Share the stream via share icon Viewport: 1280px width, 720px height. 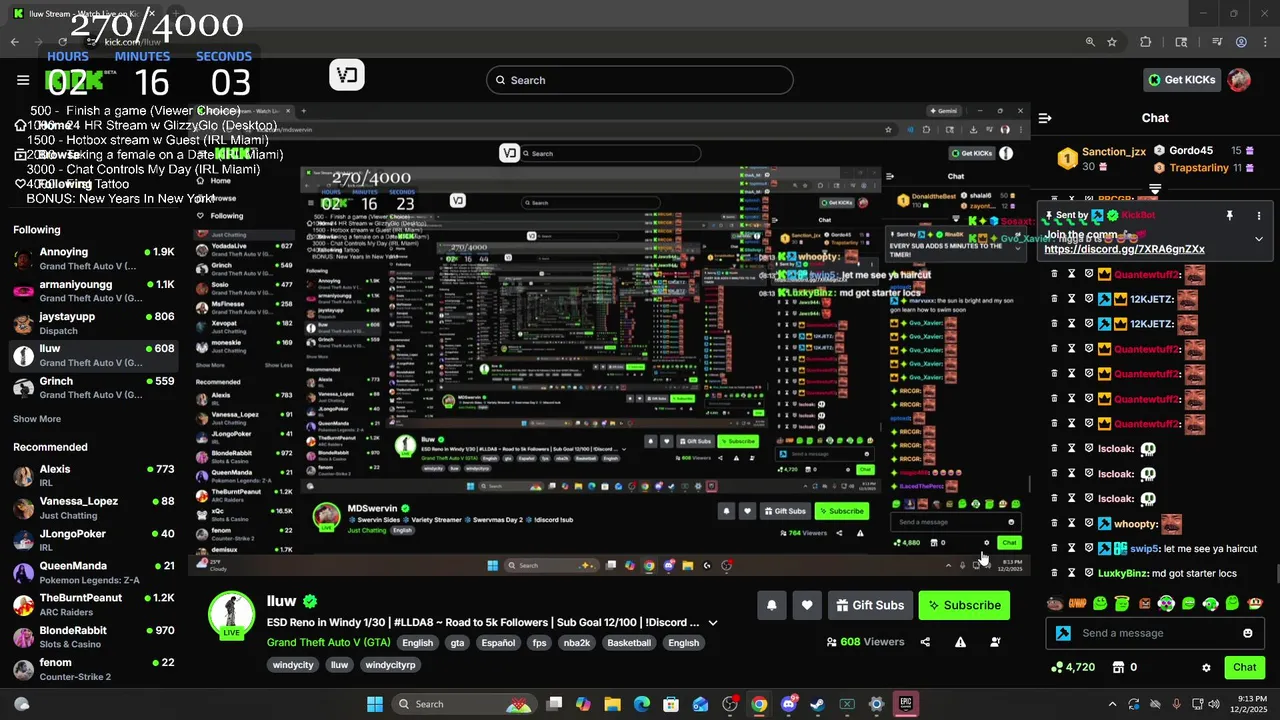925,642
